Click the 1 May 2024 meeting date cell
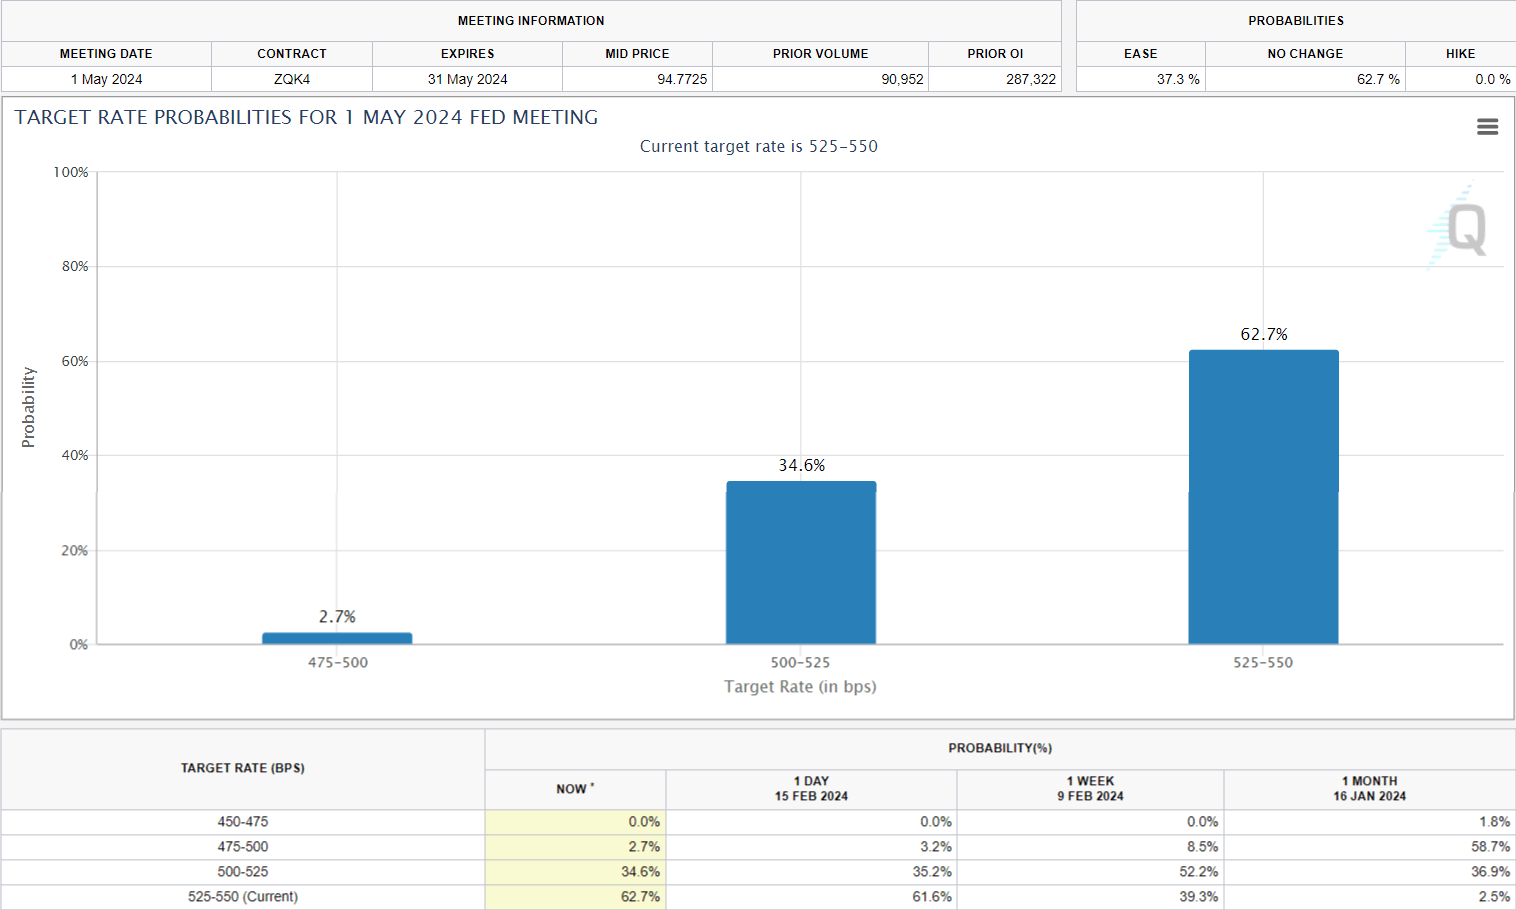Image resolution: width=1516 pixels, height=910 pixels. (106, 79)
